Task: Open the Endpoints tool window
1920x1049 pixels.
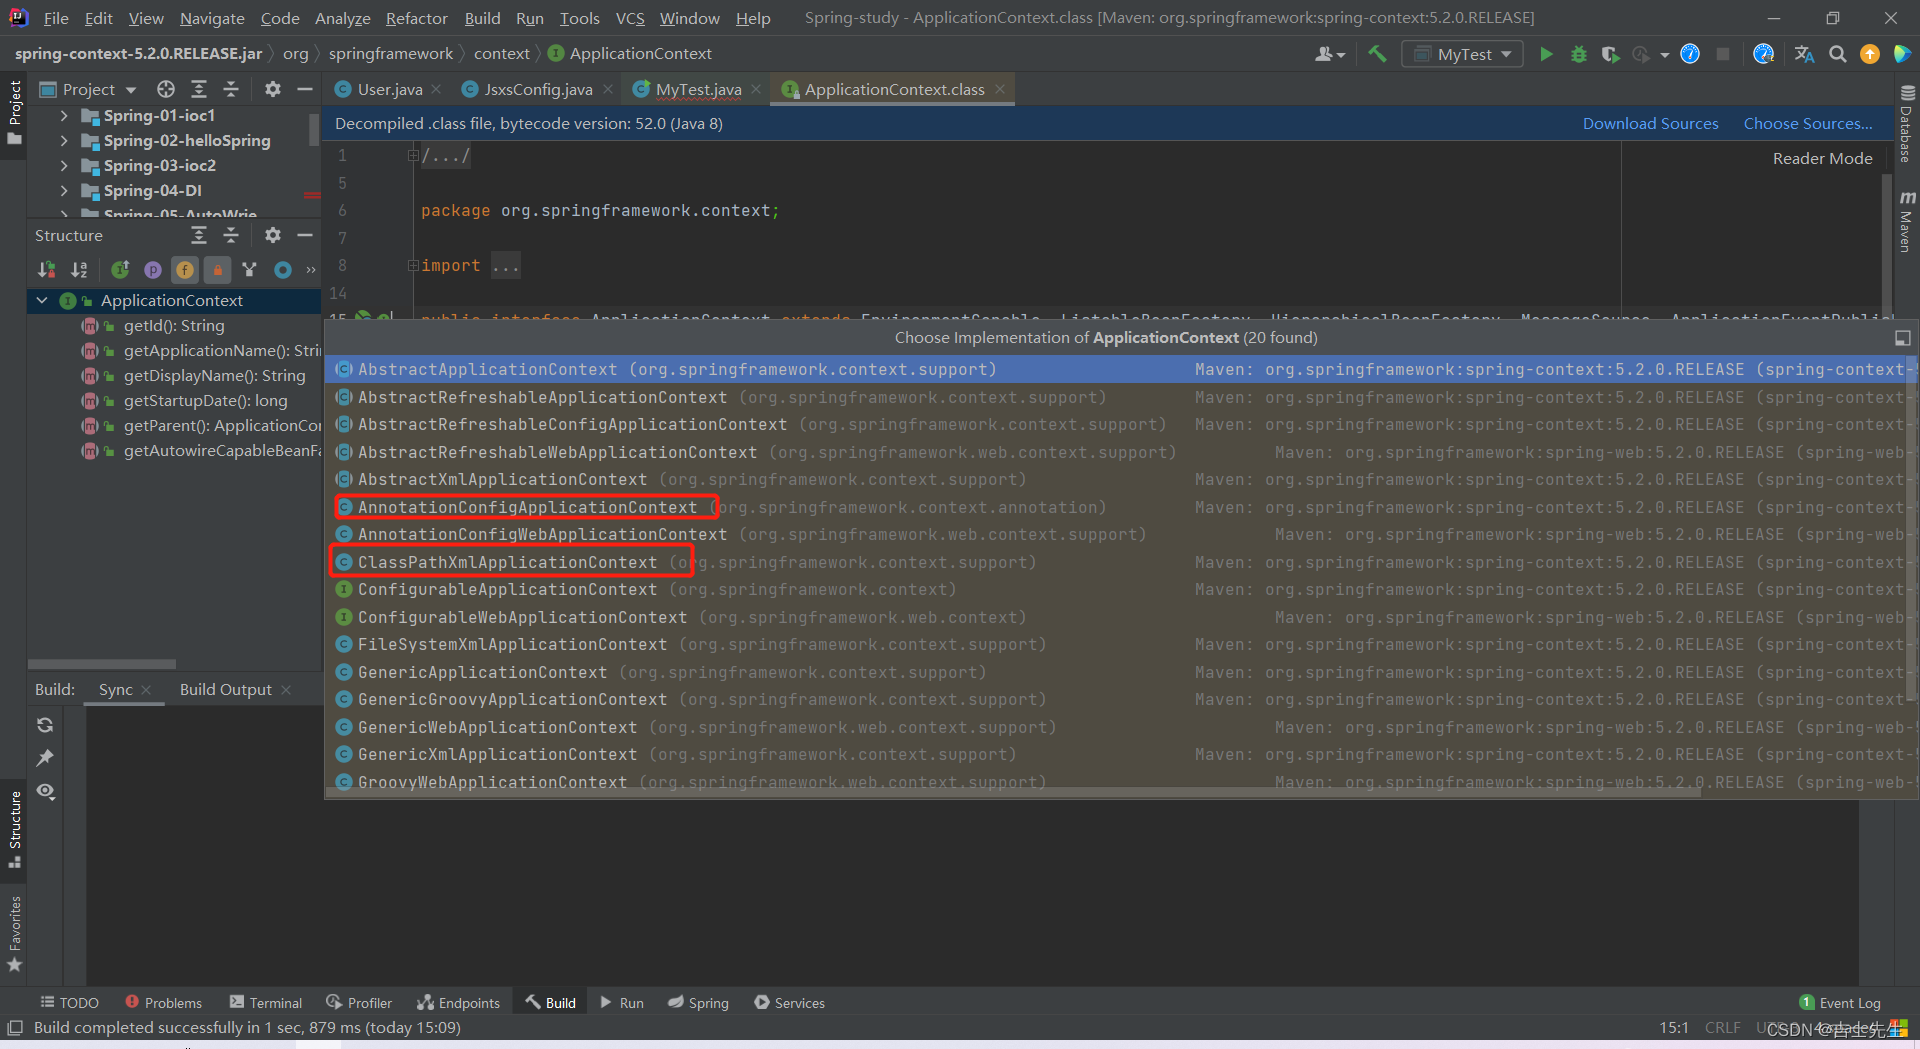Action: point(458,1002)
